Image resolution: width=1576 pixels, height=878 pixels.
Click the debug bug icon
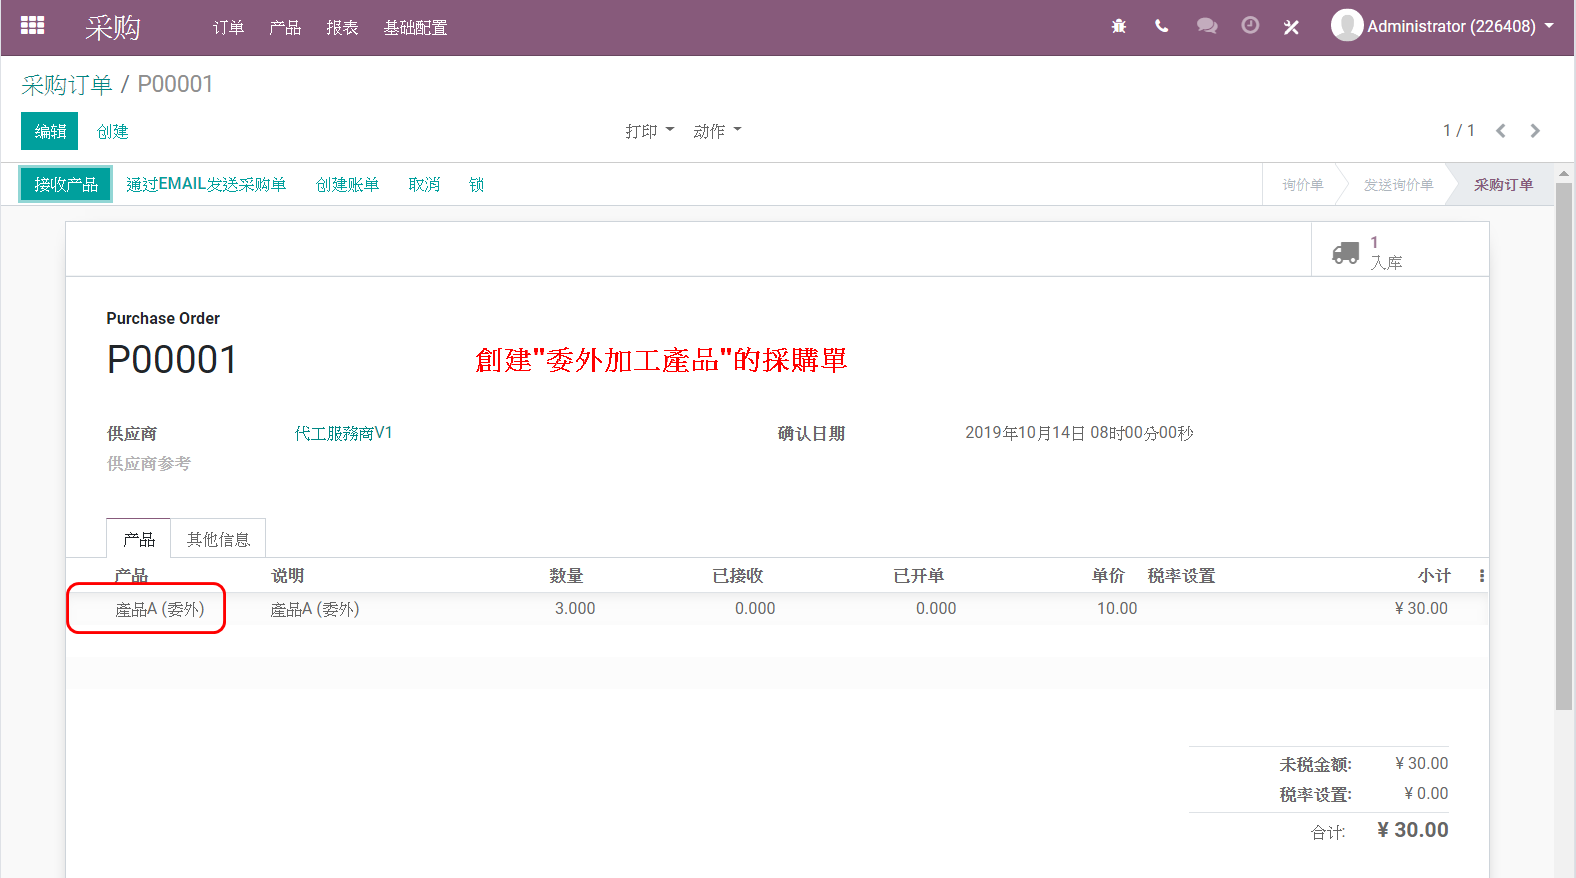[1119, 26]
